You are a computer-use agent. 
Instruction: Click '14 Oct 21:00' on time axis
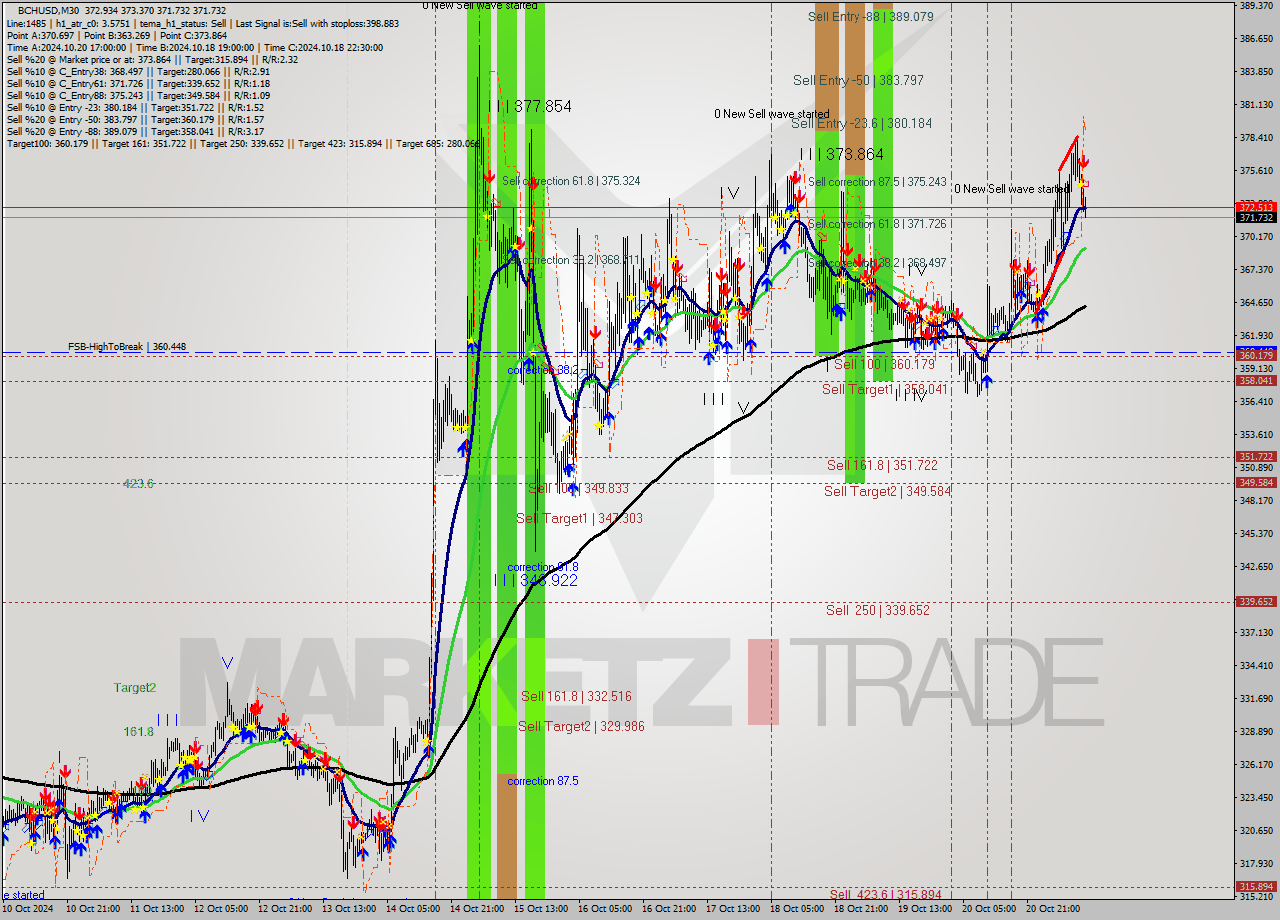pos(477,909)
